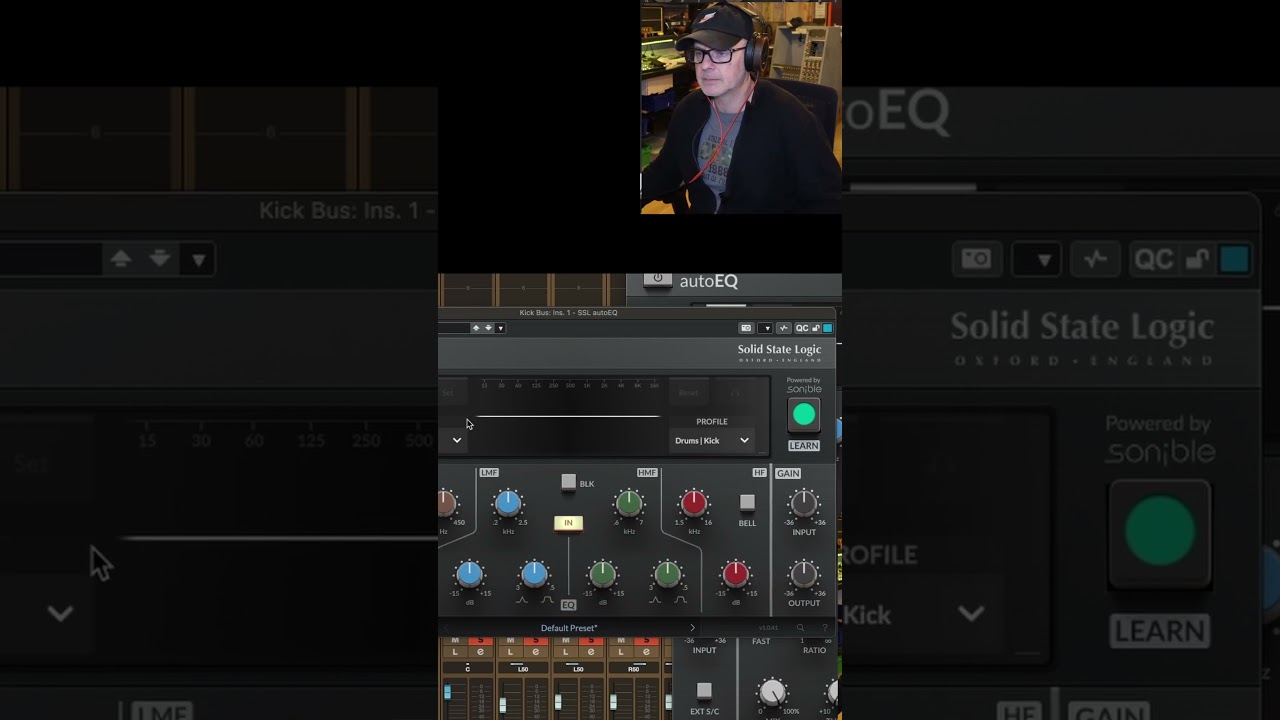Viewport: 1280px width, 720px height.
Task: Click the brown LF frequency knob
Action: point(446,503)
